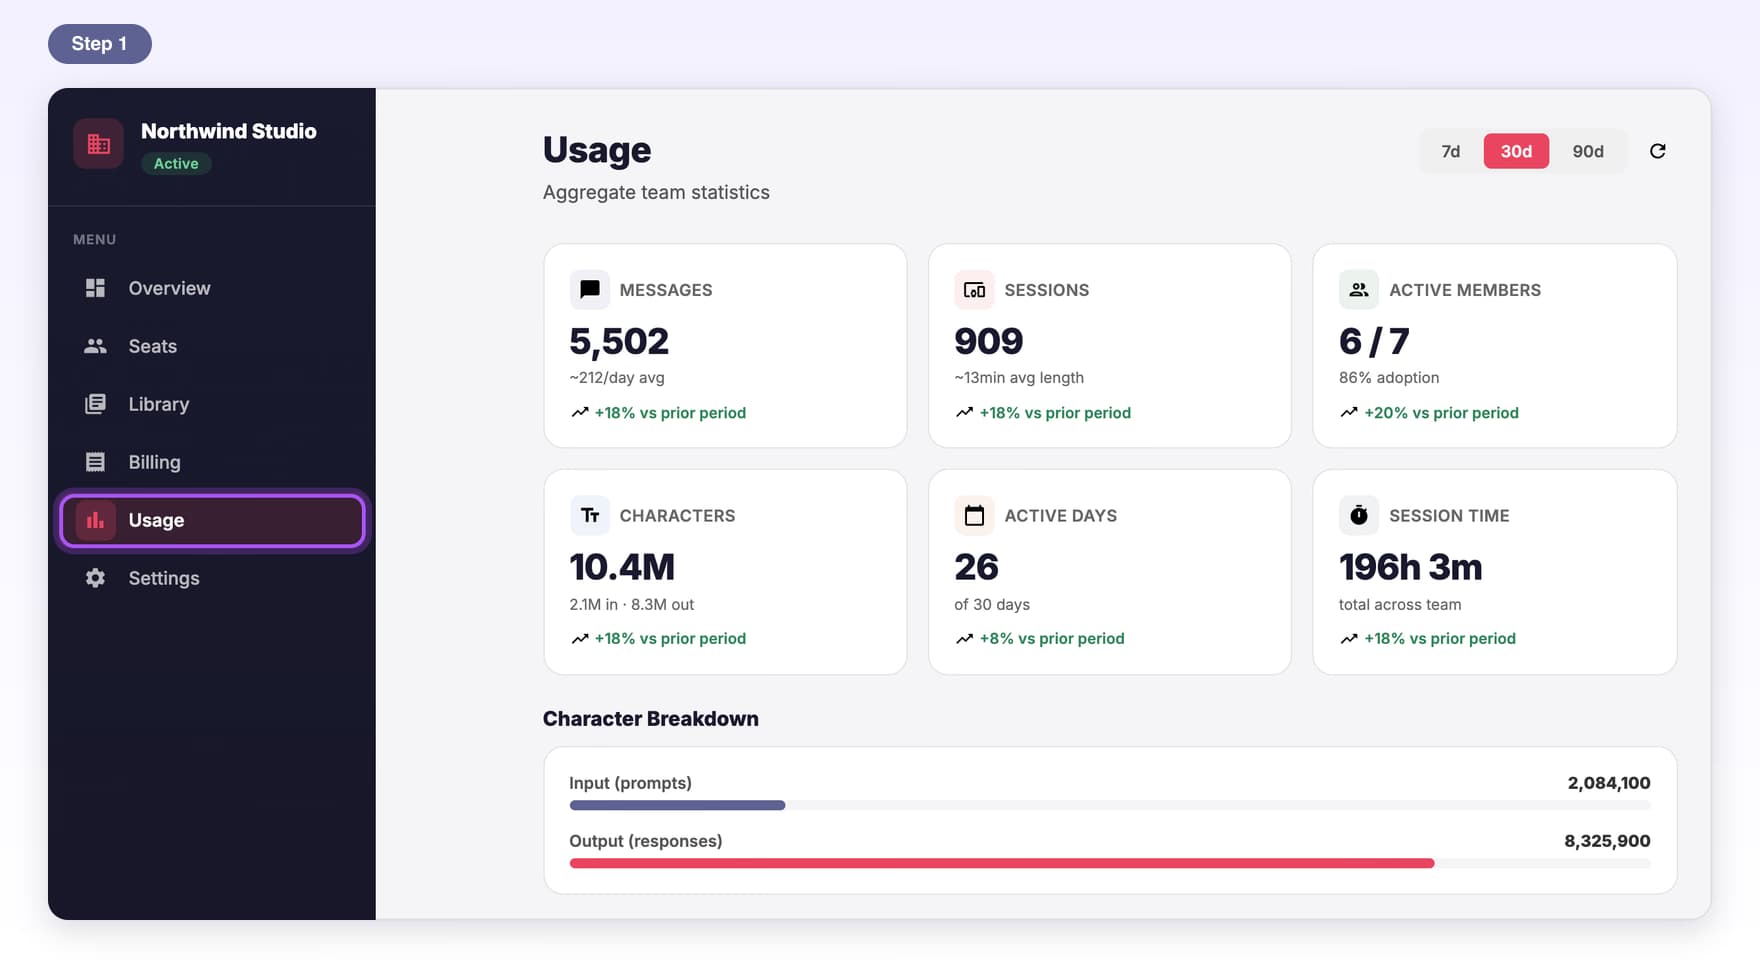Image resolution: width=1760 pixels, height=968 pixels.
Task: Select the 30d time range
Action: click(x=1516, y=151)
